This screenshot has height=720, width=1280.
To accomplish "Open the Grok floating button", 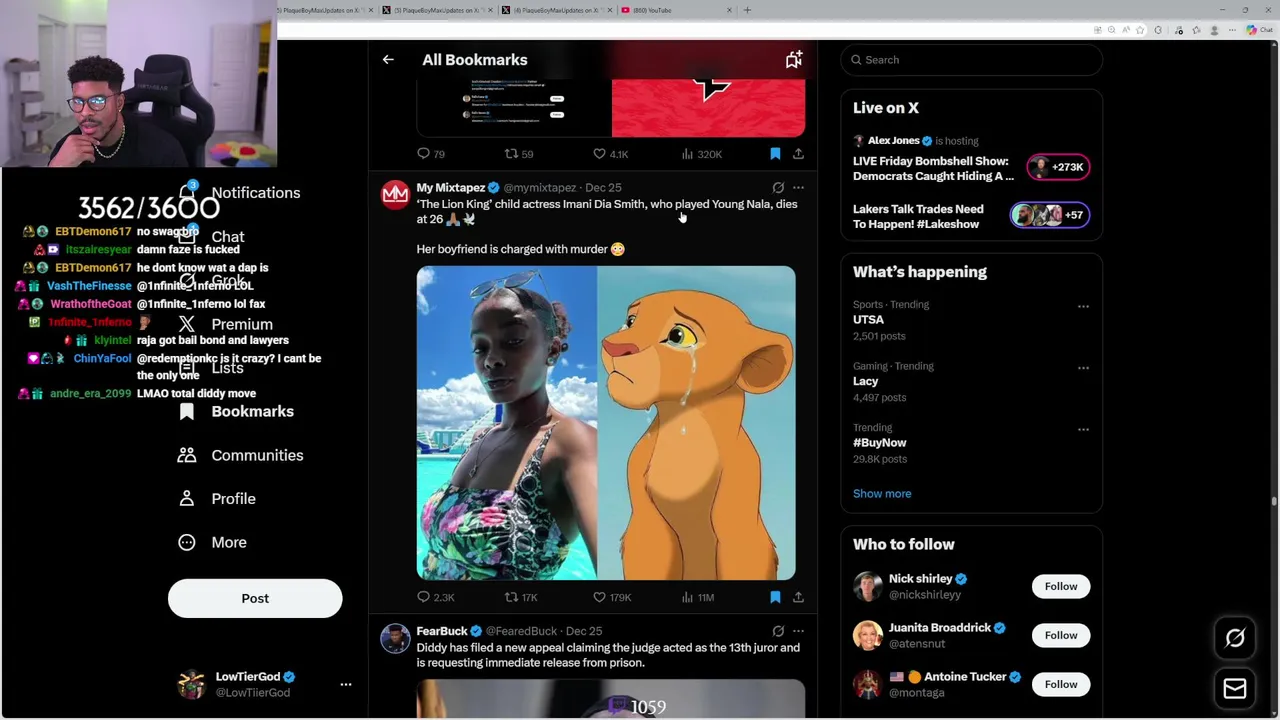I will tap(1235, 638).
